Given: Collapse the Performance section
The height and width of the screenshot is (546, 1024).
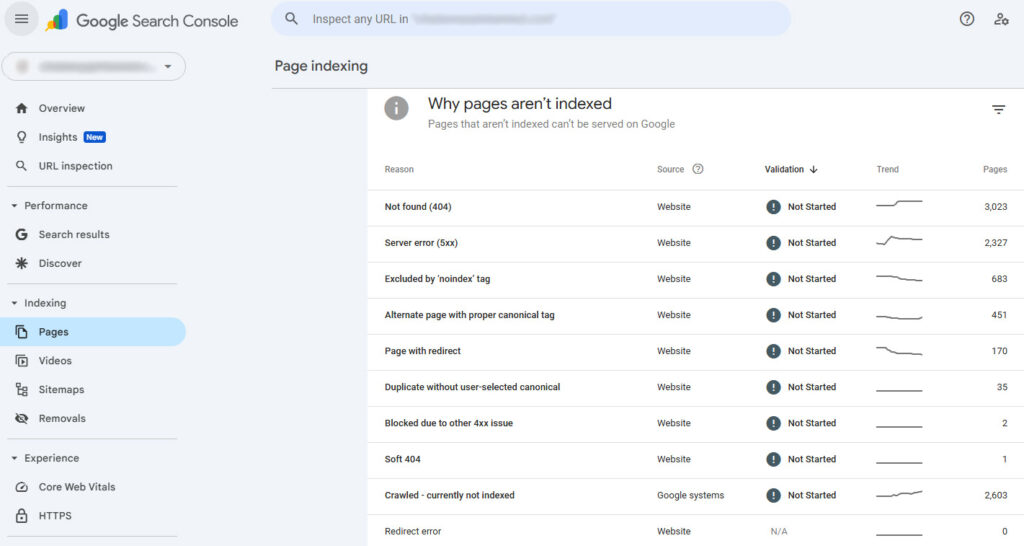Looking at the screenshot, I should tap(14, 206).
